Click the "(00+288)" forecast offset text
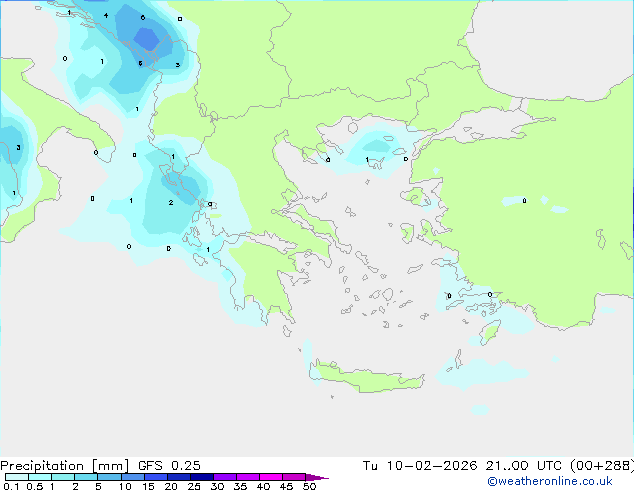 (601, 466)
